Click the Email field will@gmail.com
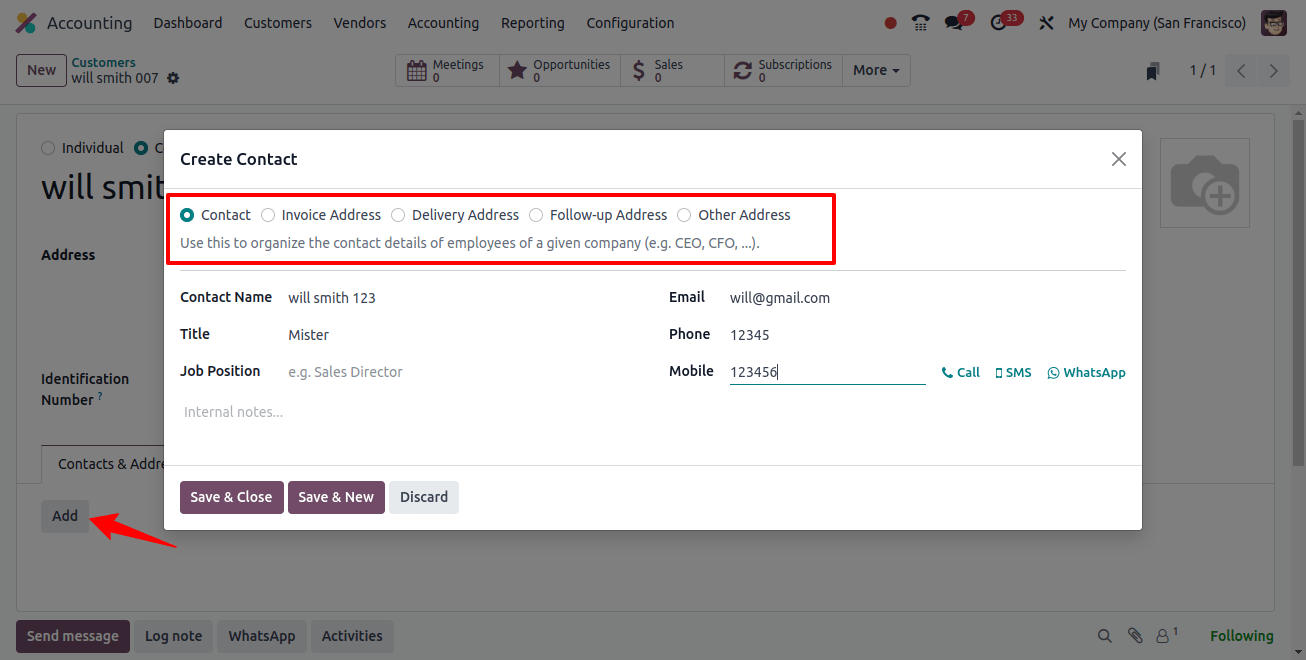Screen dimensions: 1306x660 click(x=927, y=298)
